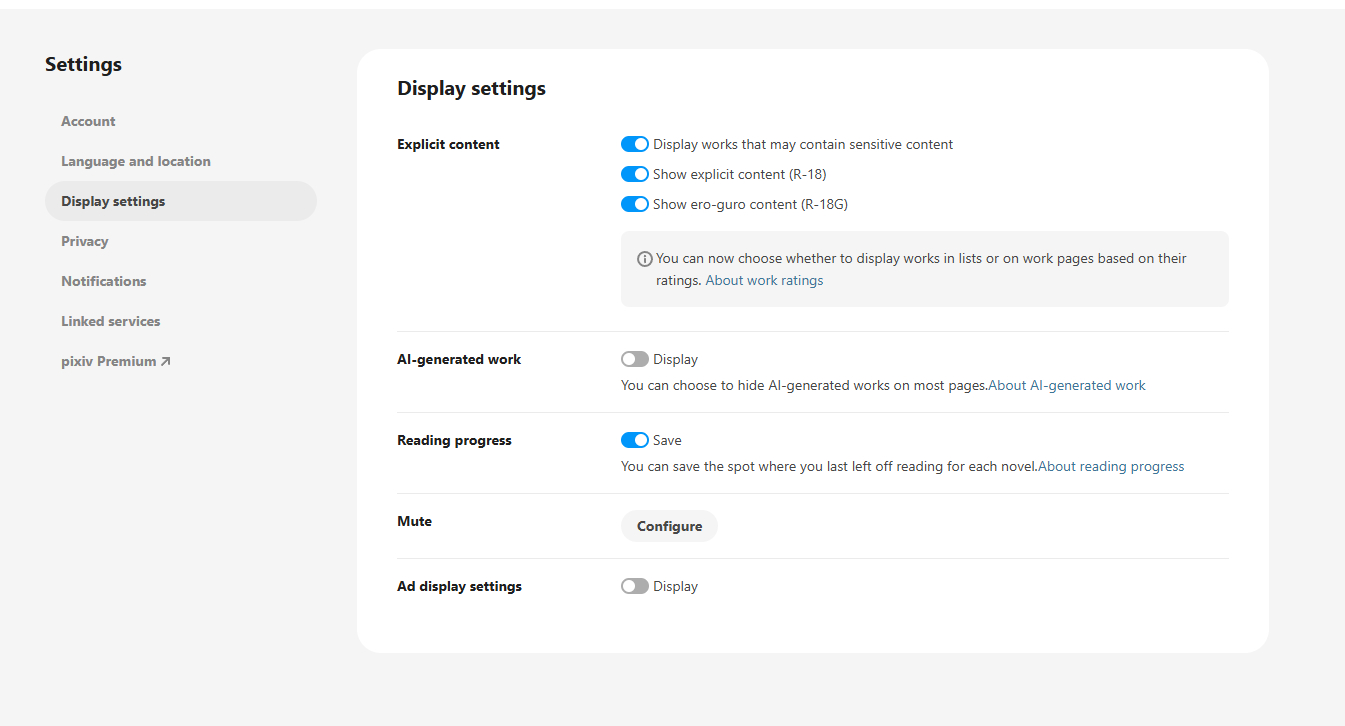Screen dimensions: 1345x726
Task: Click the Display settings panel title heading
Action: pos(471,89)
